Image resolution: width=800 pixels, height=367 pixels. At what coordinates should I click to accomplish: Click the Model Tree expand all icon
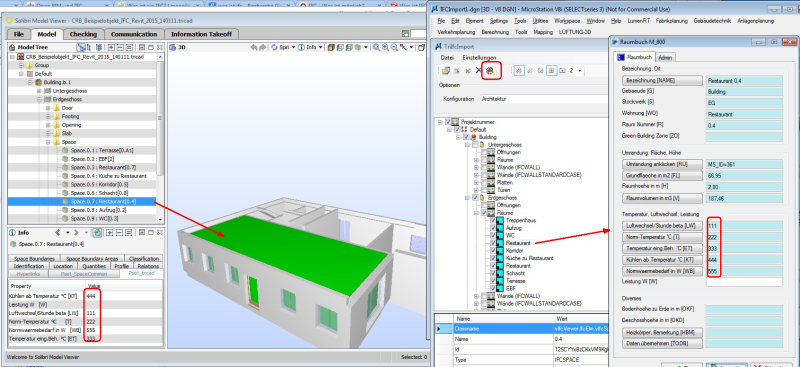click(x=110, y=47)
